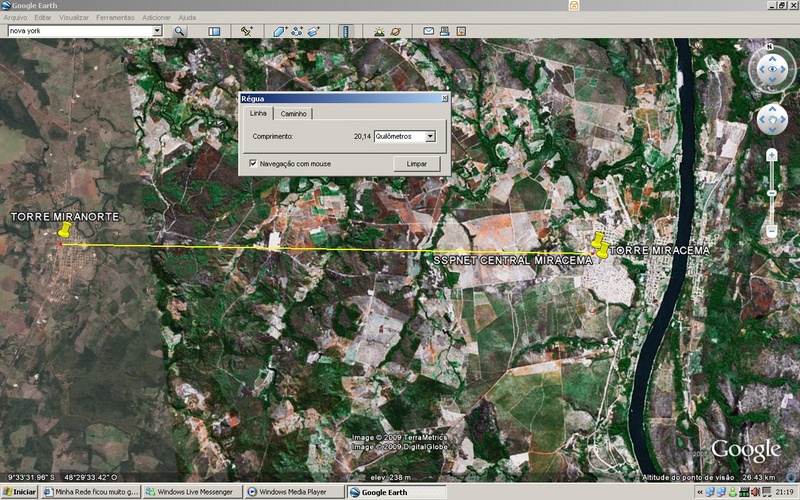The height and width of the screenshot is (500, 800).
Task: Switch to Sky planet icon
Action: click(396, 31)
